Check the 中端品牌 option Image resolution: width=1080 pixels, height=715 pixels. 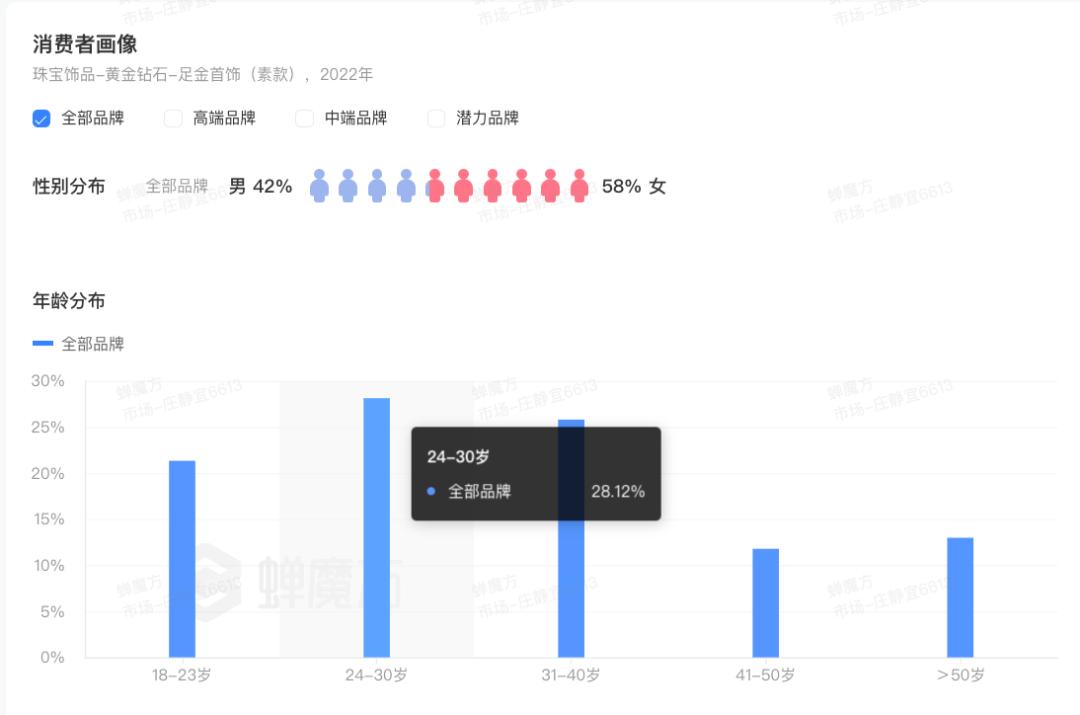pos(303,117)
